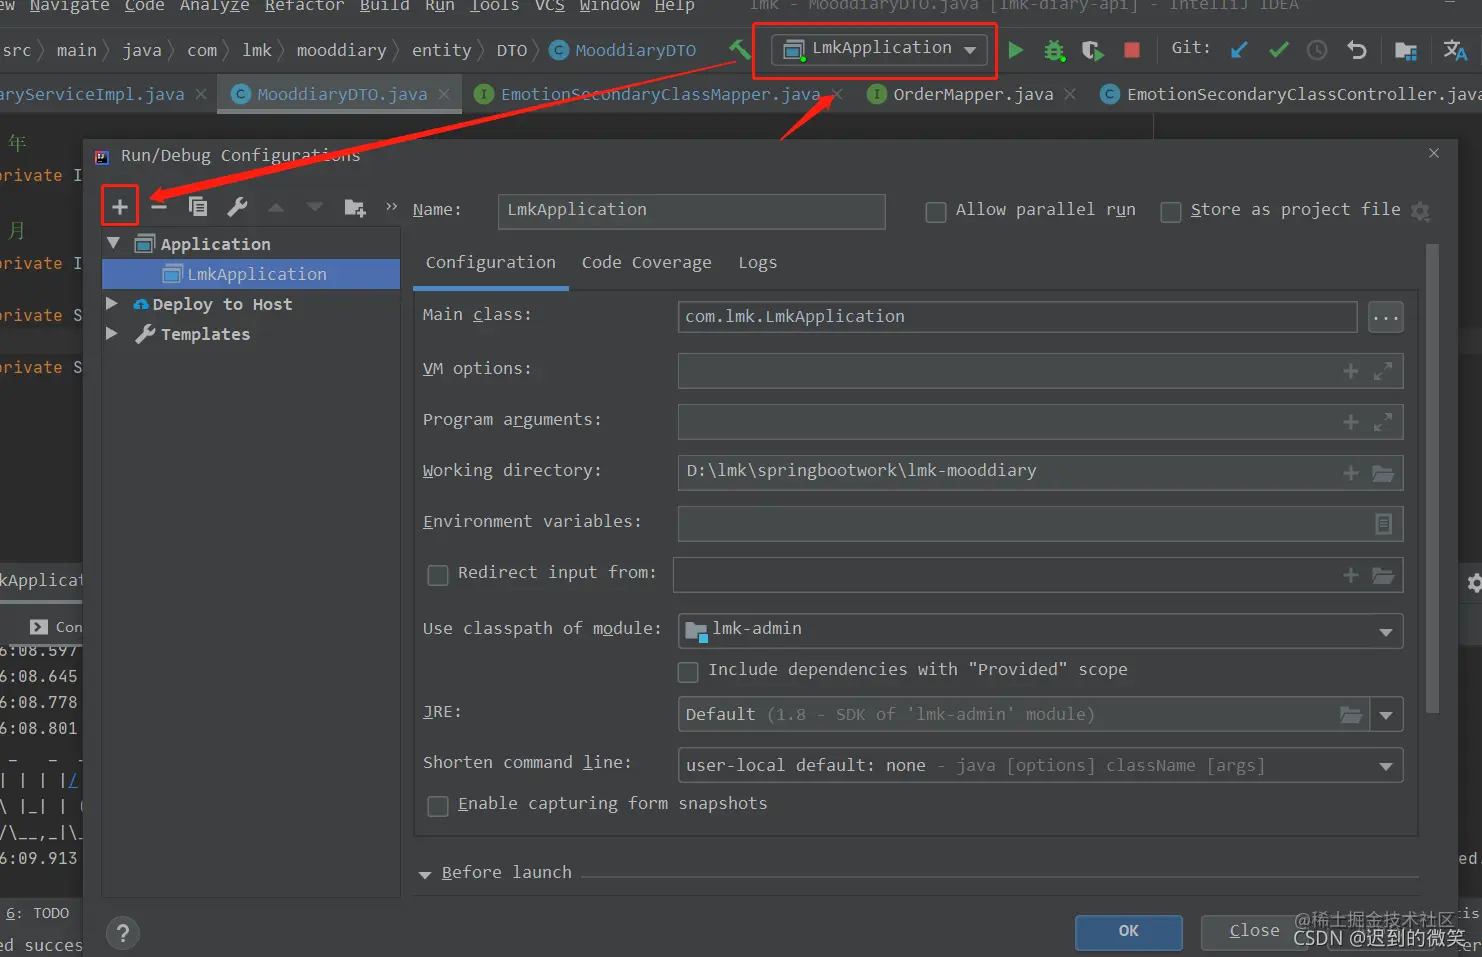Open the LmkApplication run configuration dropdown

[x=880, y=49]
